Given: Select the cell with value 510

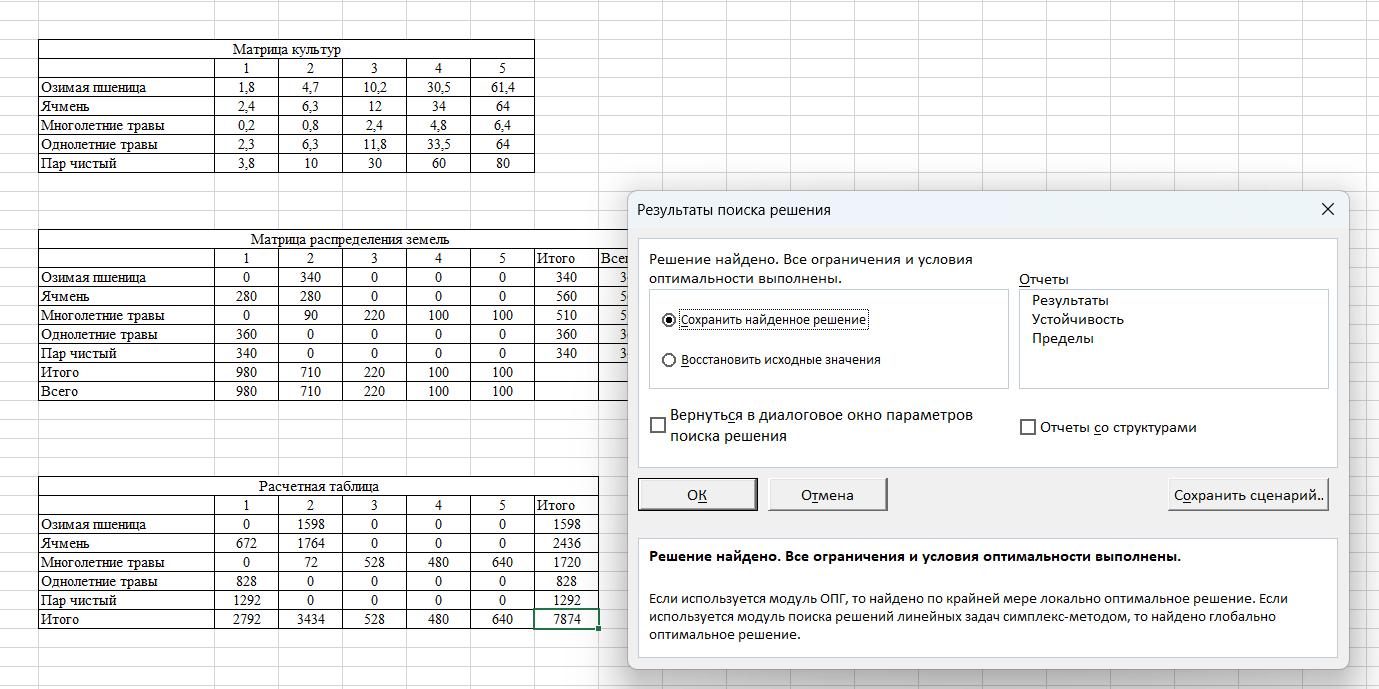Looking at the screenshot, I should (566, 315).
